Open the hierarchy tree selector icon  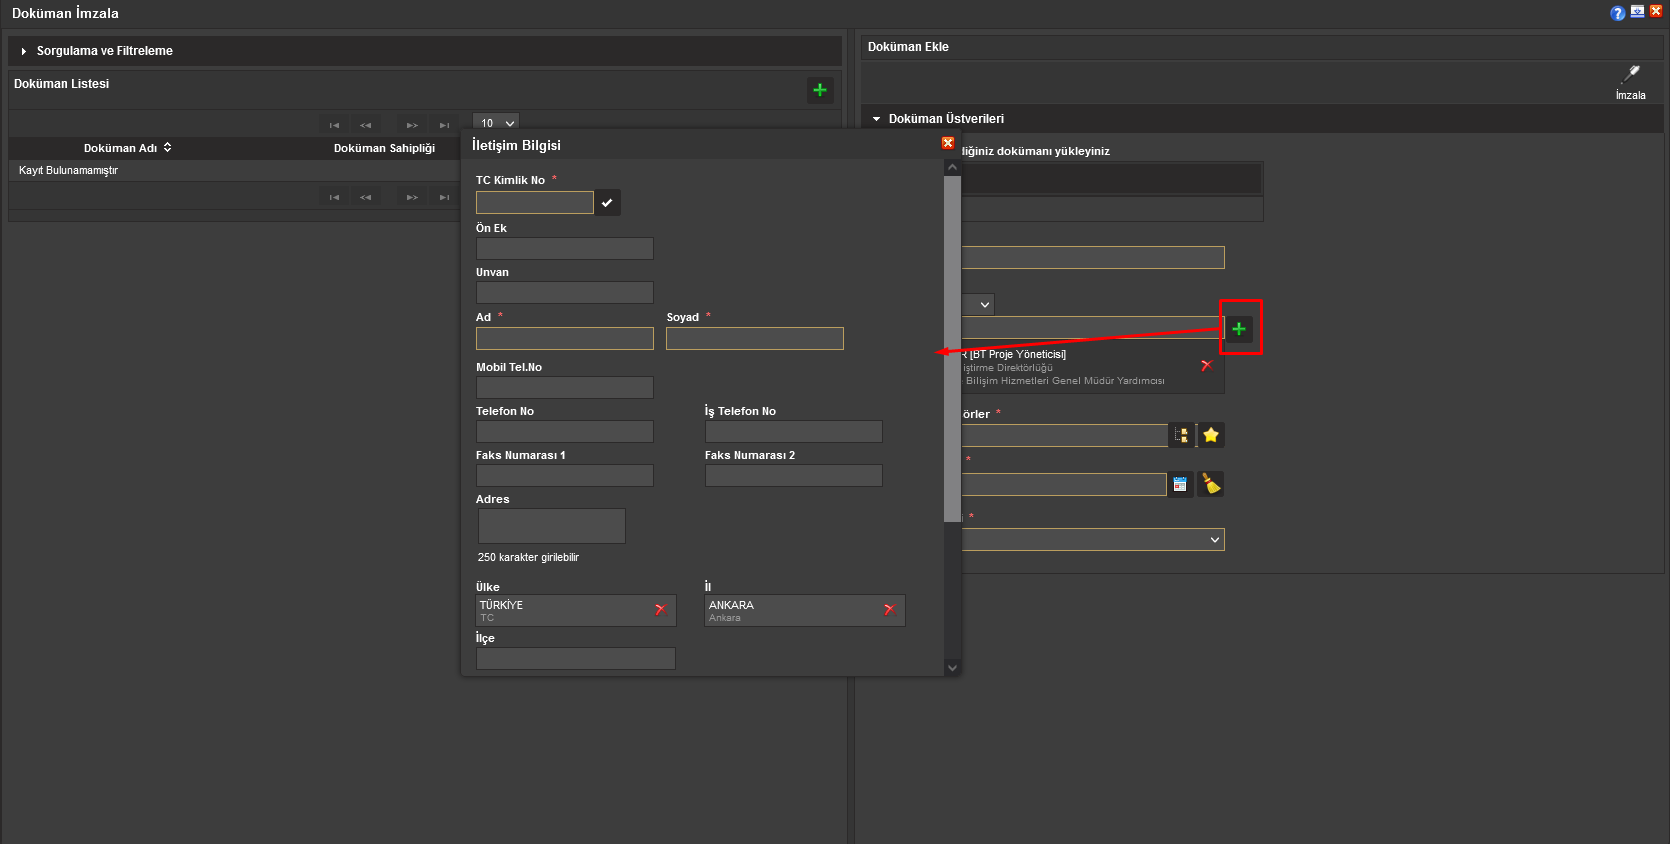pos(1182,435)
